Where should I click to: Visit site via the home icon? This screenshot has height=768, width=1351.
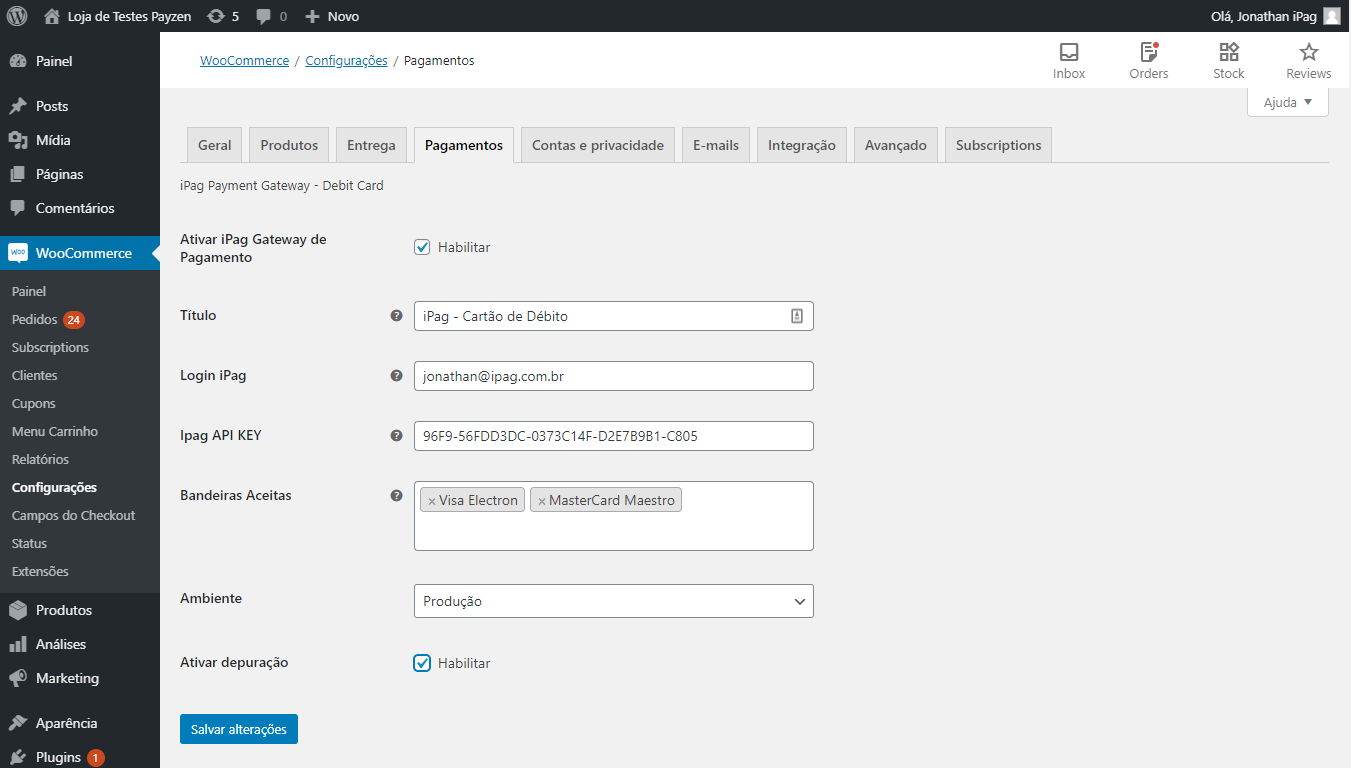point(52,16)
